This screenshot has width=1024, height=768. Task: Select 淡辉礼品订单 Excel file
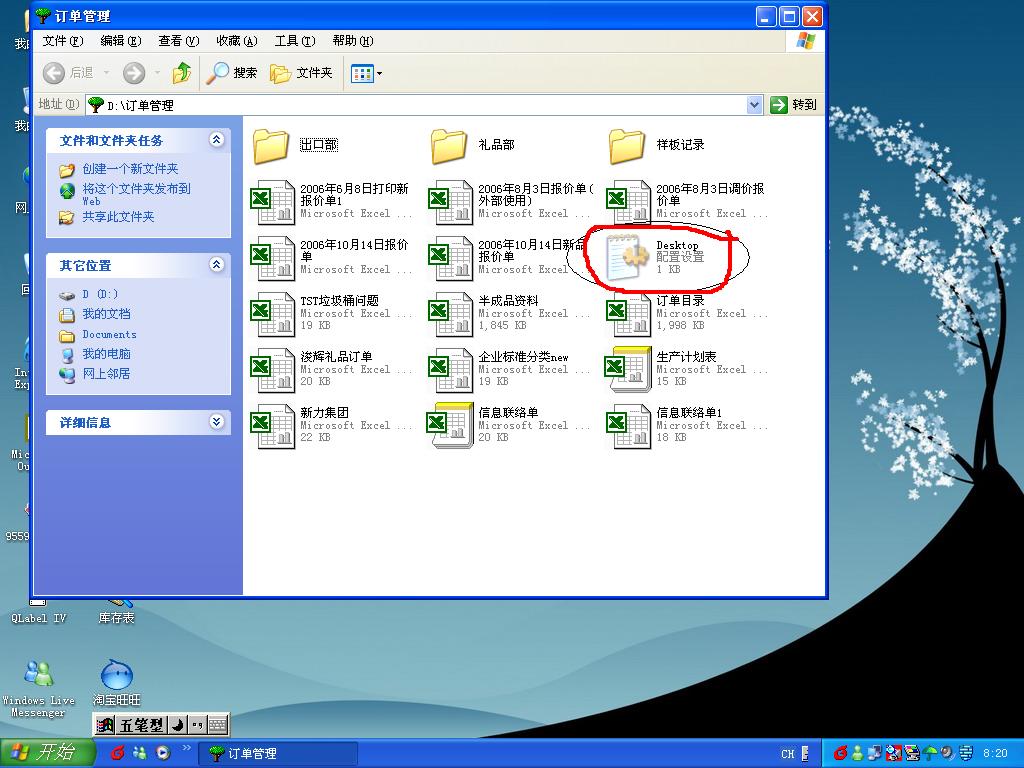[x=332, y=369]
